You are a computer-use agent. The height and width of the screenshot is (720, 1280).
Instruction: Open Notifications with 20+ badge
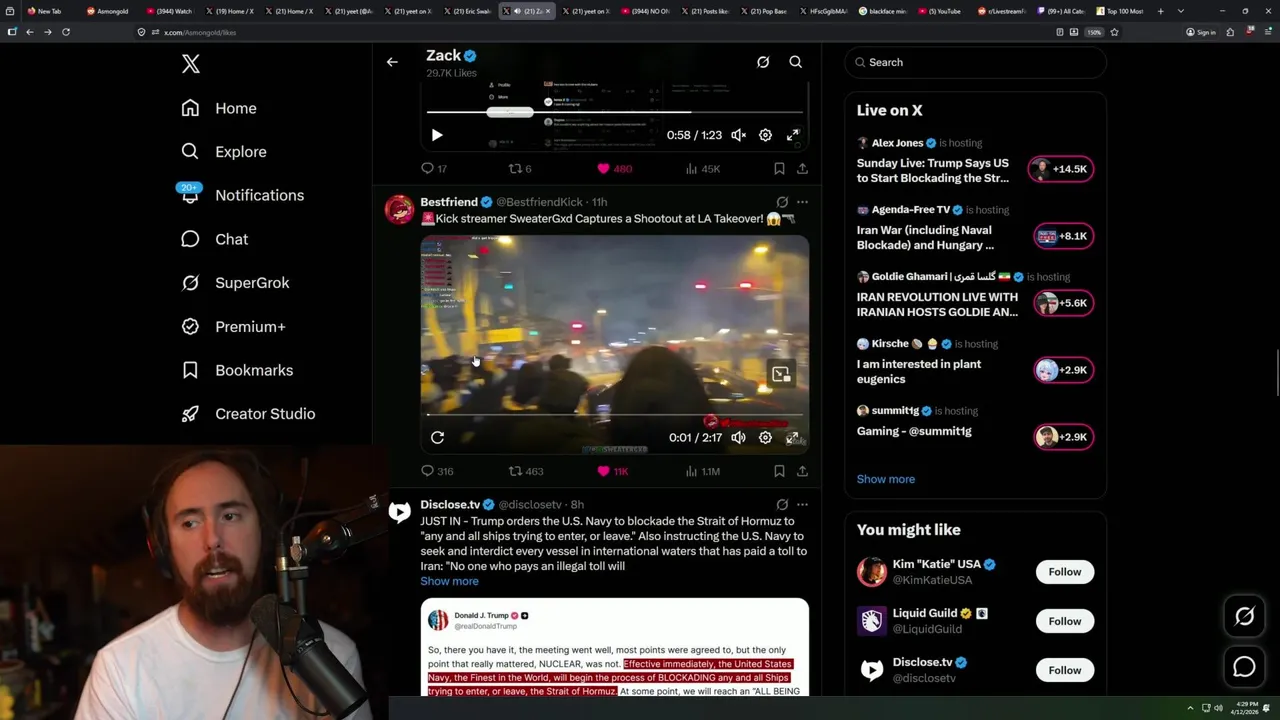pos(241,195)
